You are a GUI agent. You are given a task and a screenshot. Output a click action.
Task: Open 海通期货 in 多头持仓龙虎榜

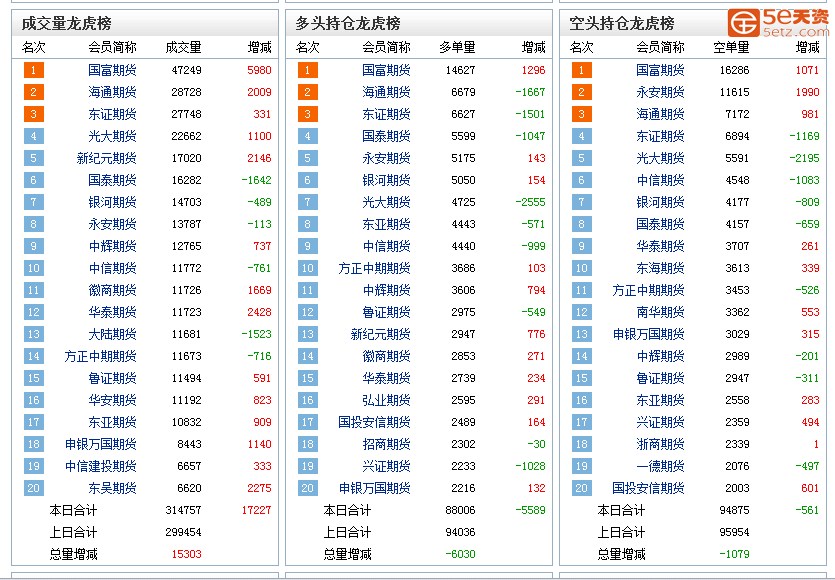pos(386,92)
